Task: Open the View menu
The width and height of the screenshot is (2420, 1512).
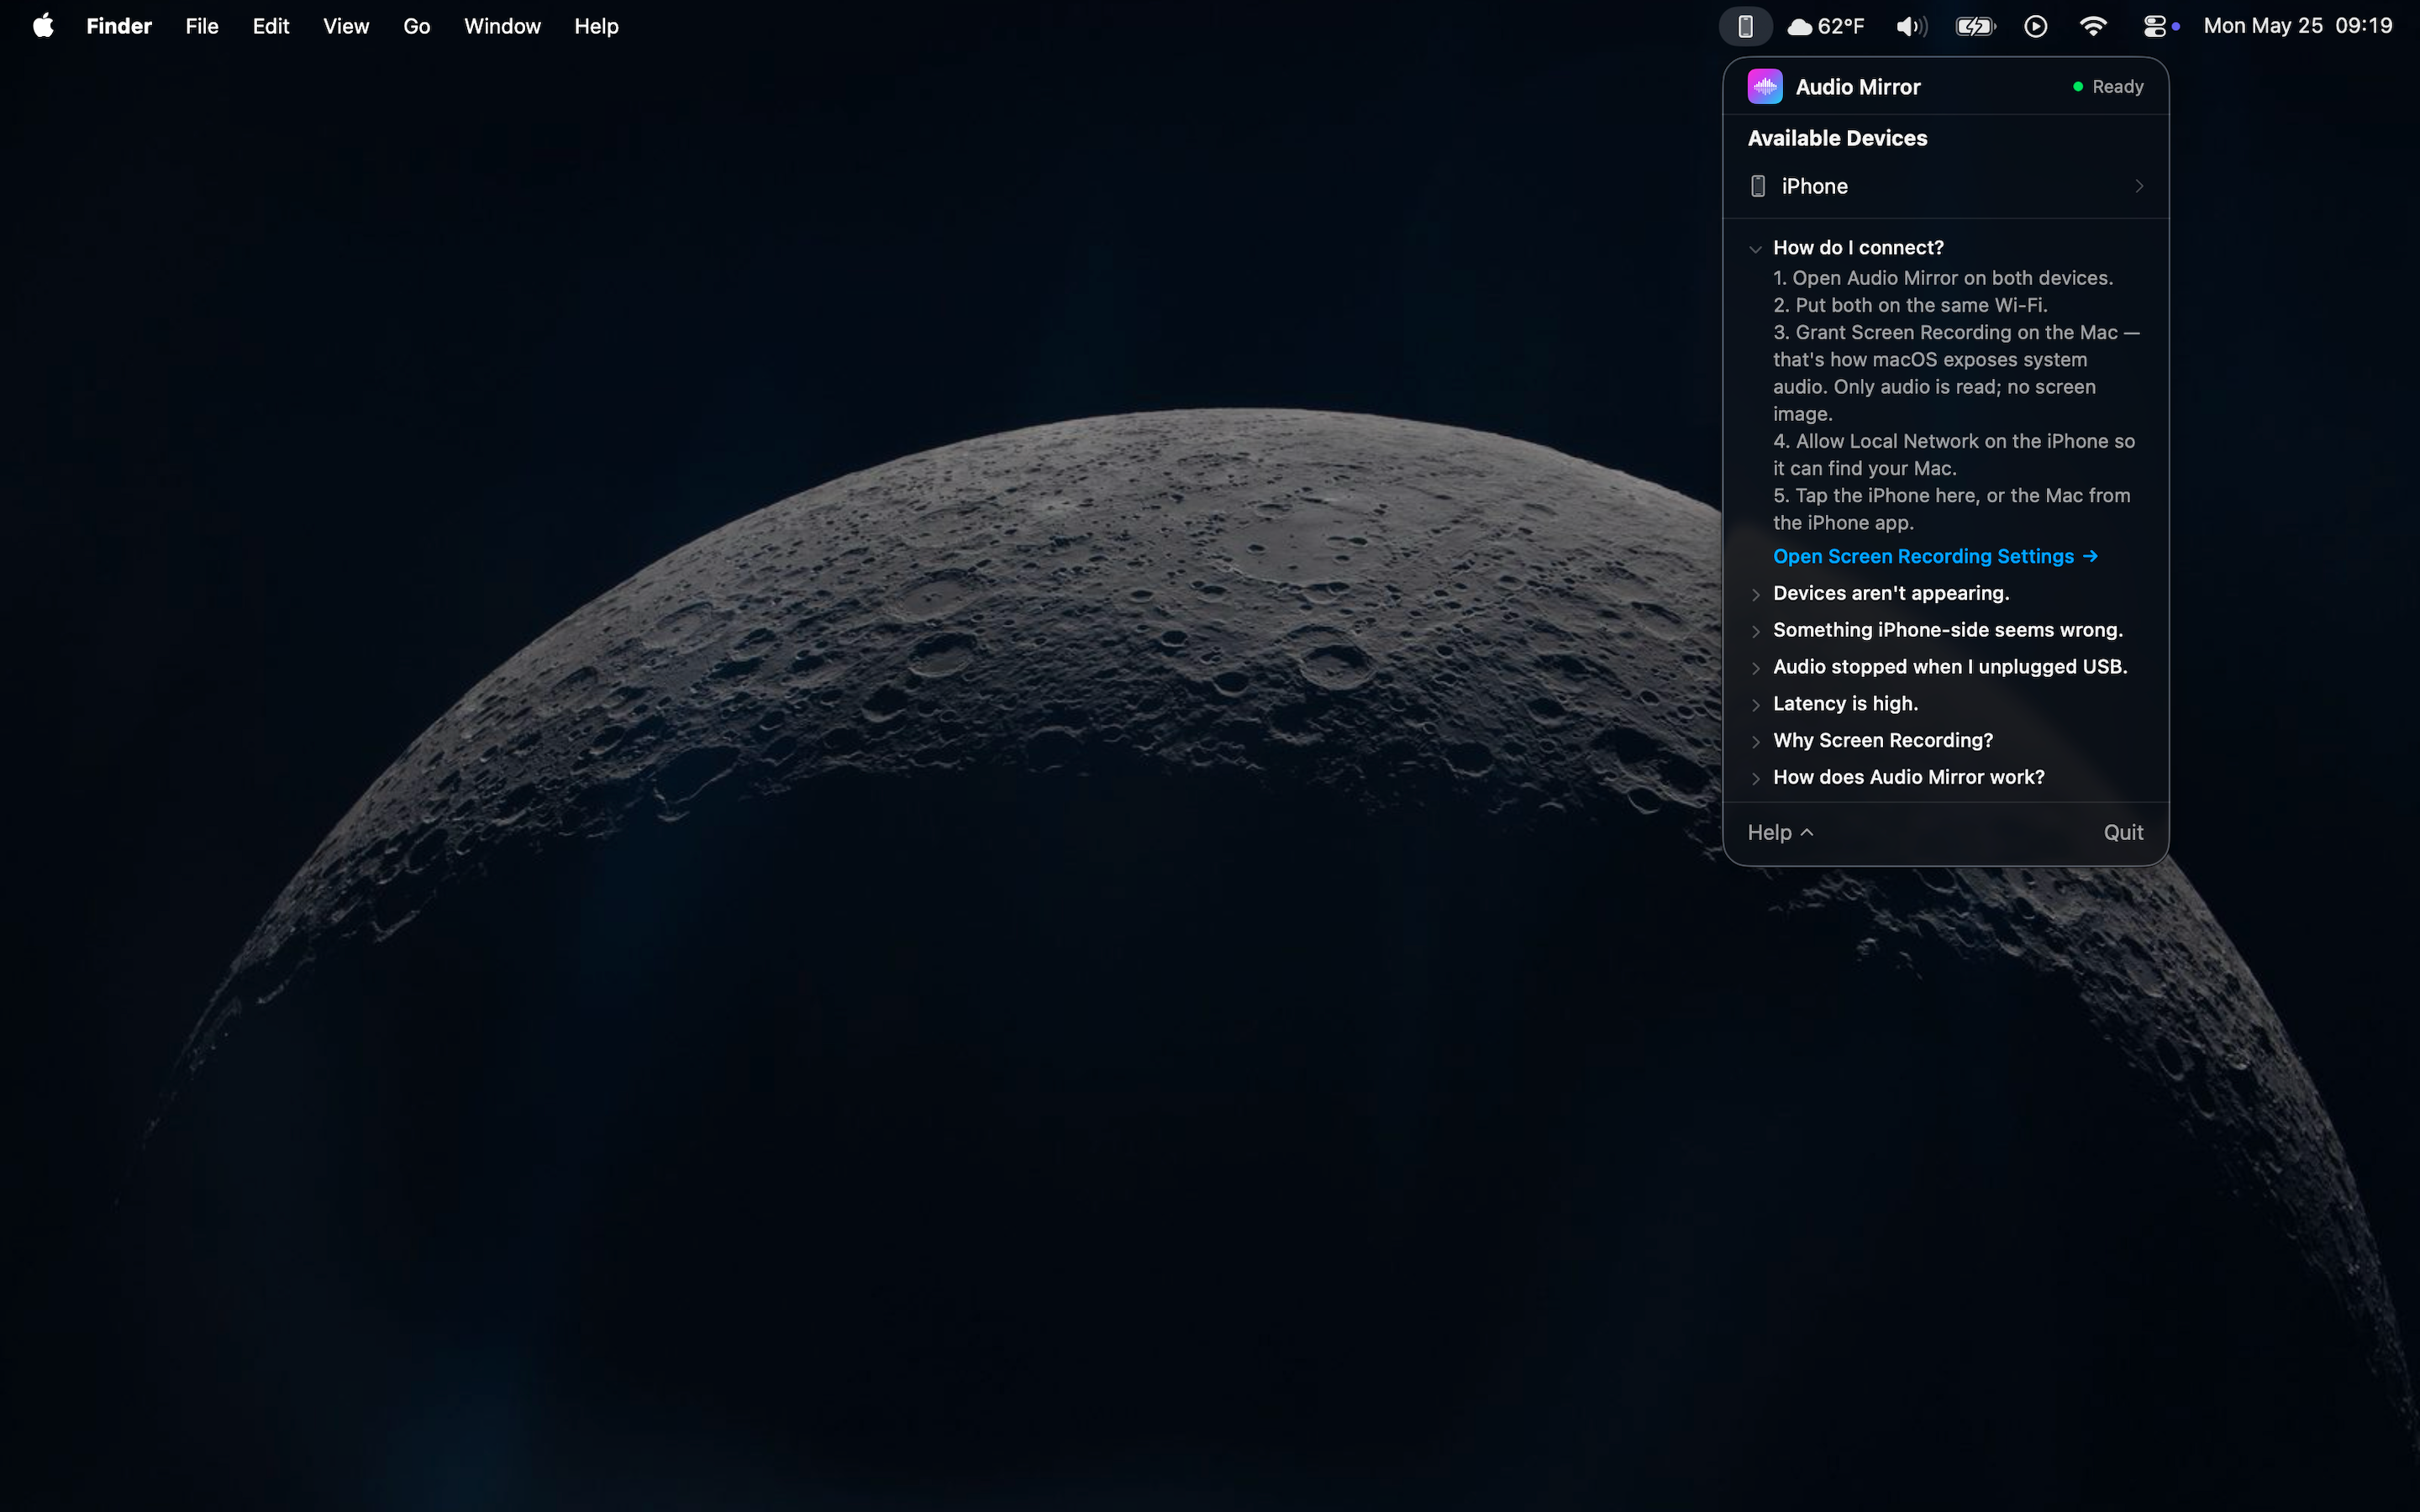Action: (346, 26)
